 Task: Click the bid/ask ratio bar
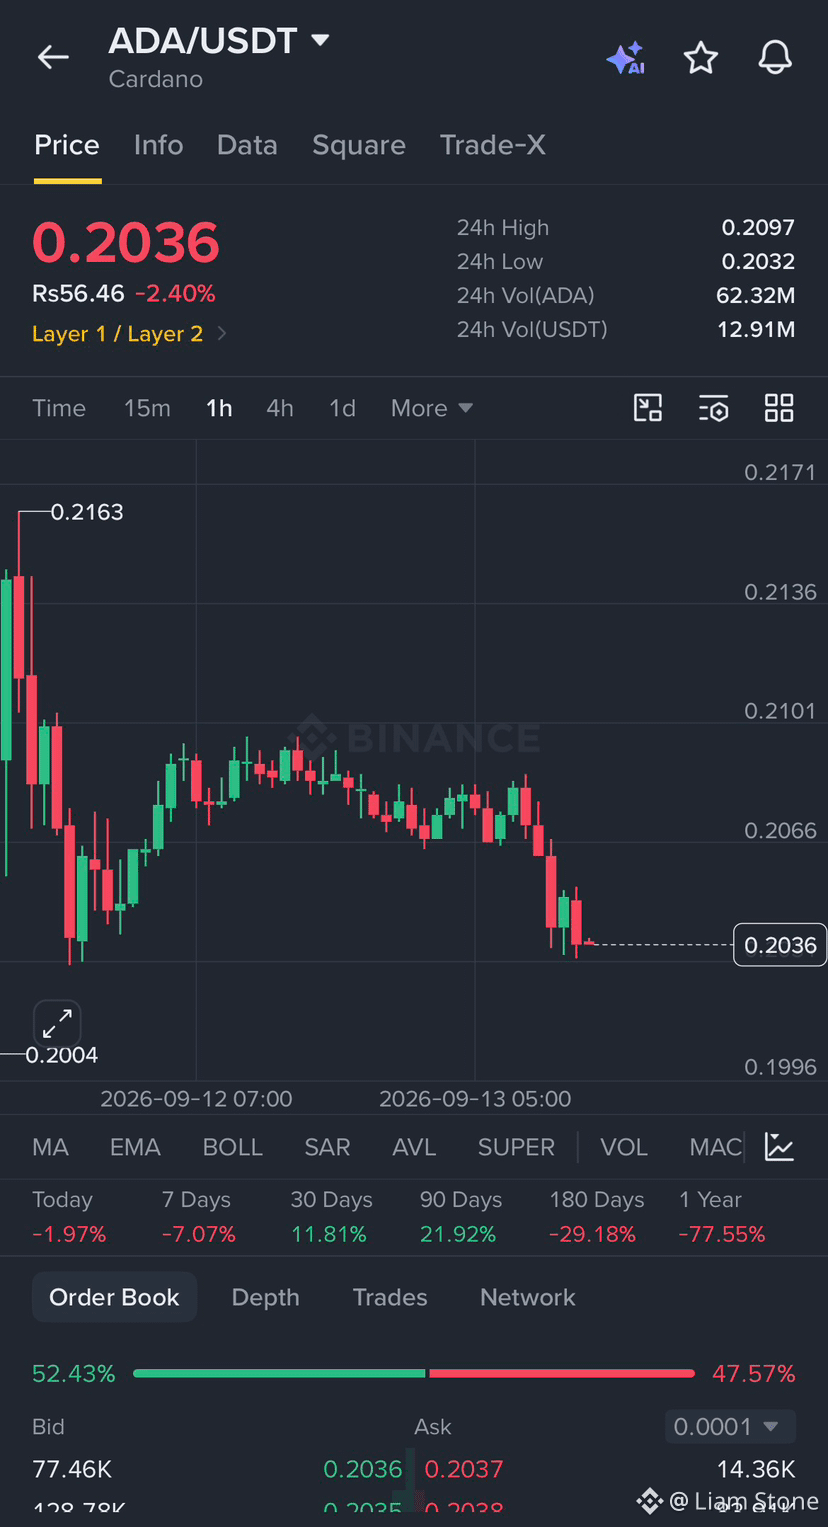tap(414, 1374)
